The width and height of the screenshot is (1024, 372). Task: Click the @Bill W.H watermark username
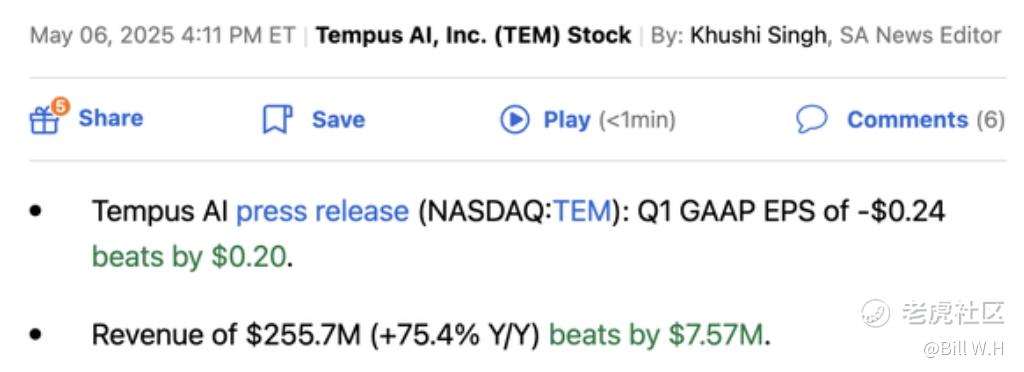(963, 350)
